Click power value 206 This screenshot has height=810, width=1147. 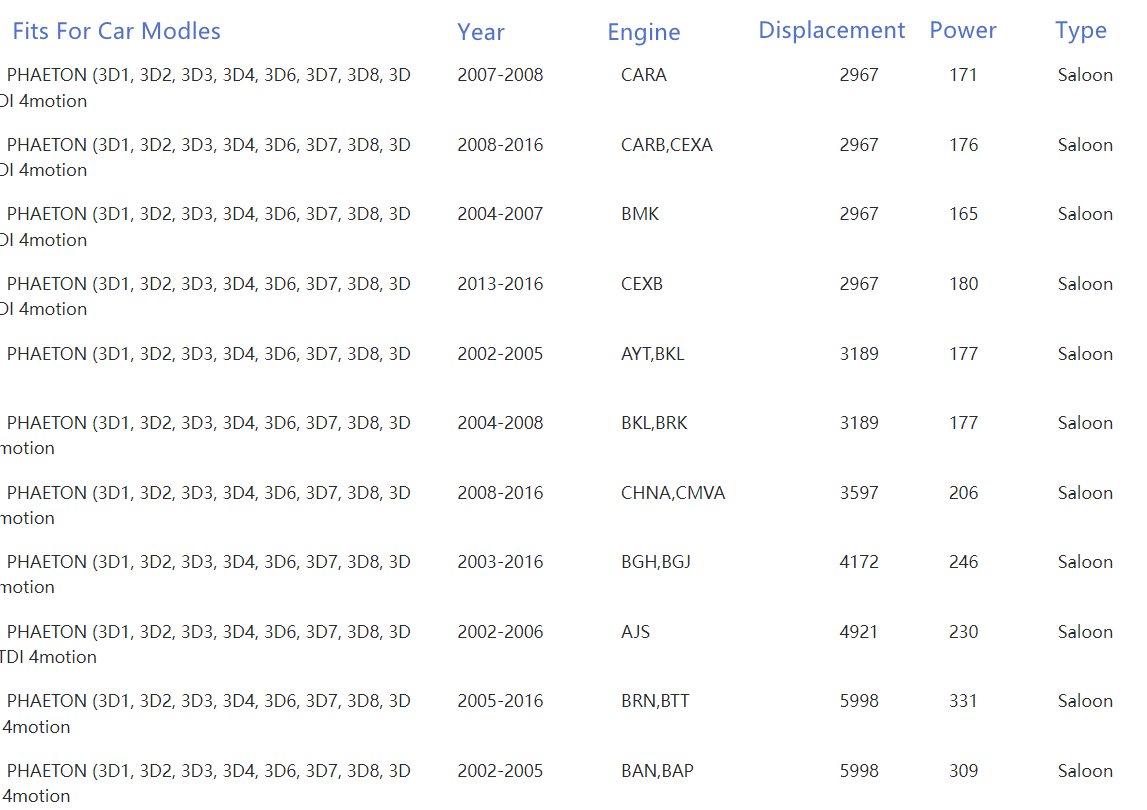click(x=963, y=493)
